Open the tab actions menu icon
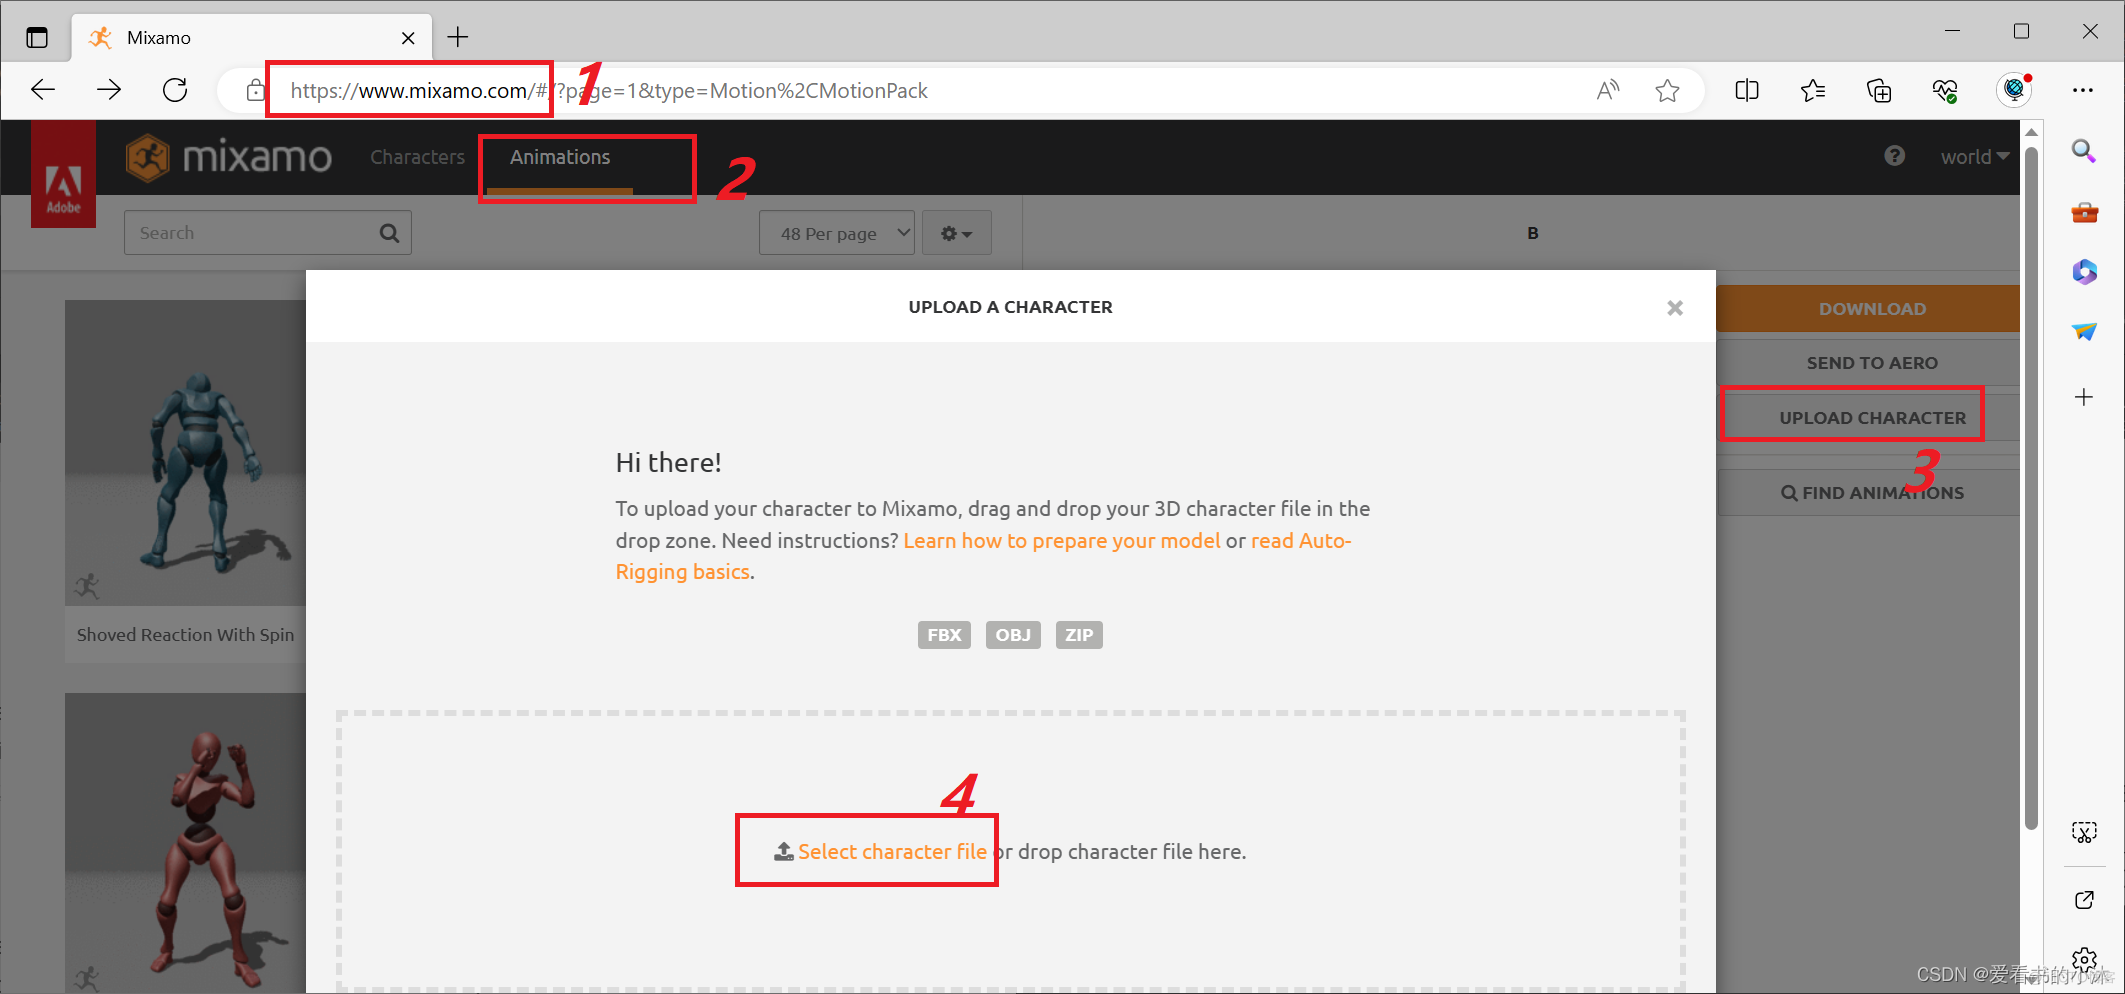 [37, 38]
